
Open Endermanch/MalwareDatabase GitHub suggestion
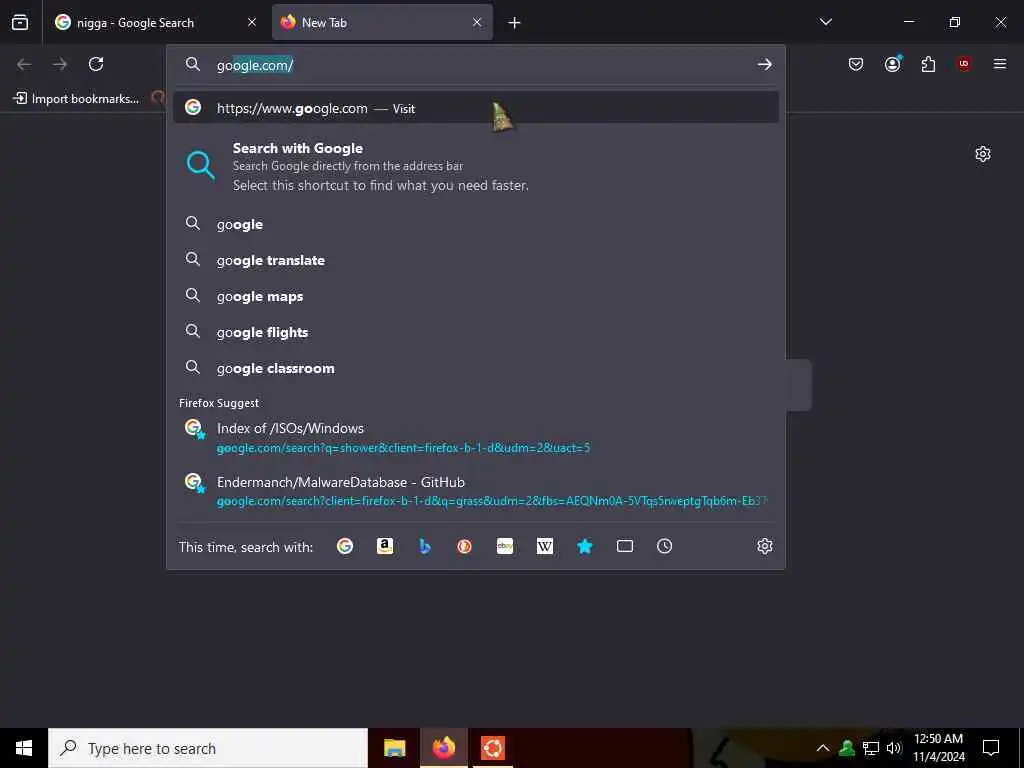click(476, 491)
